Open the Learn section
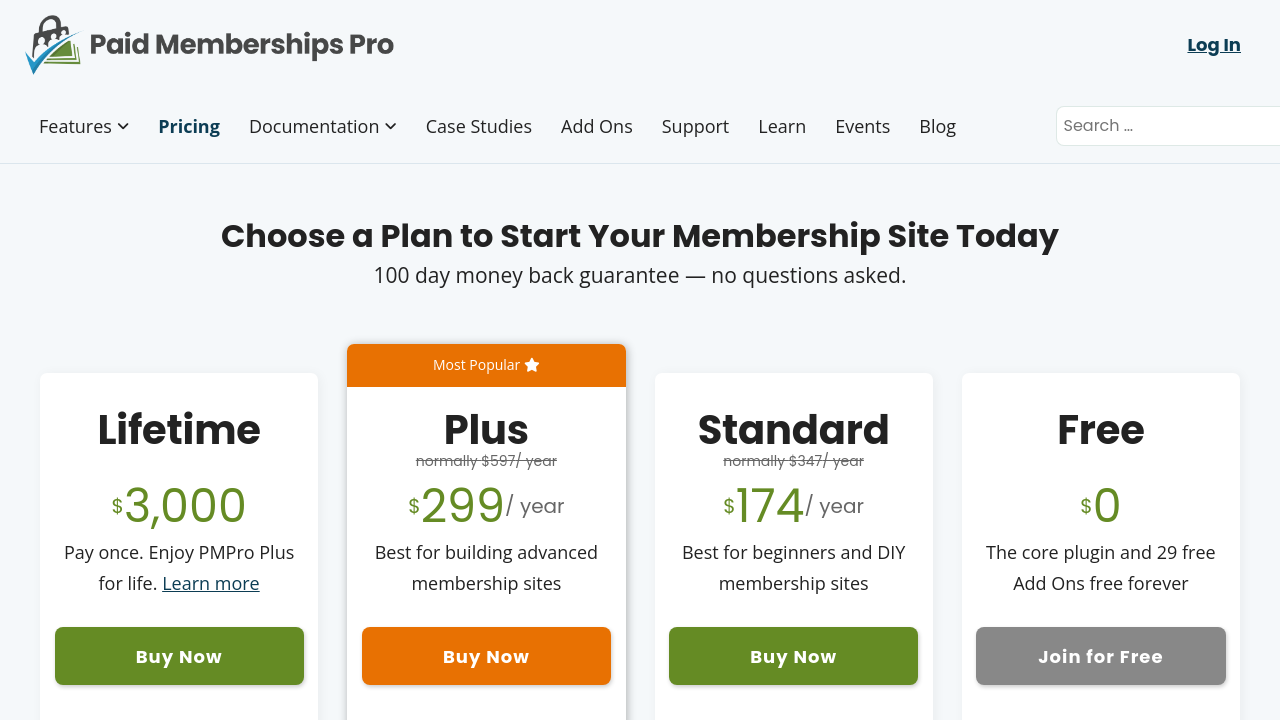This screenshot has width=1280, height=720. click(x=782, y=126)
